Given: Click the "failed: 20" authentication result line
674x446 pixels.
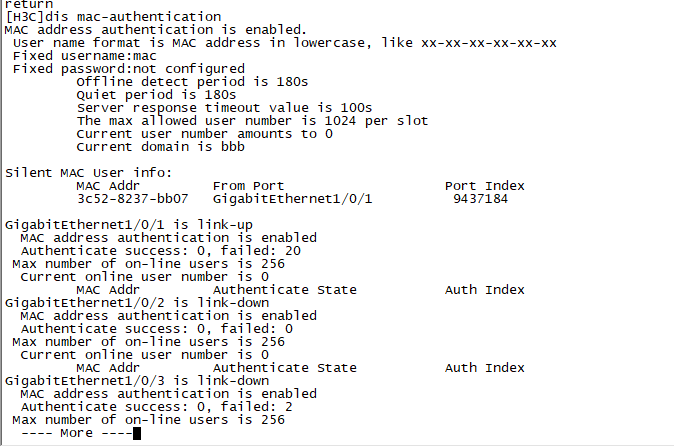Looking at the screenshot, I should (x=161, y=251).
